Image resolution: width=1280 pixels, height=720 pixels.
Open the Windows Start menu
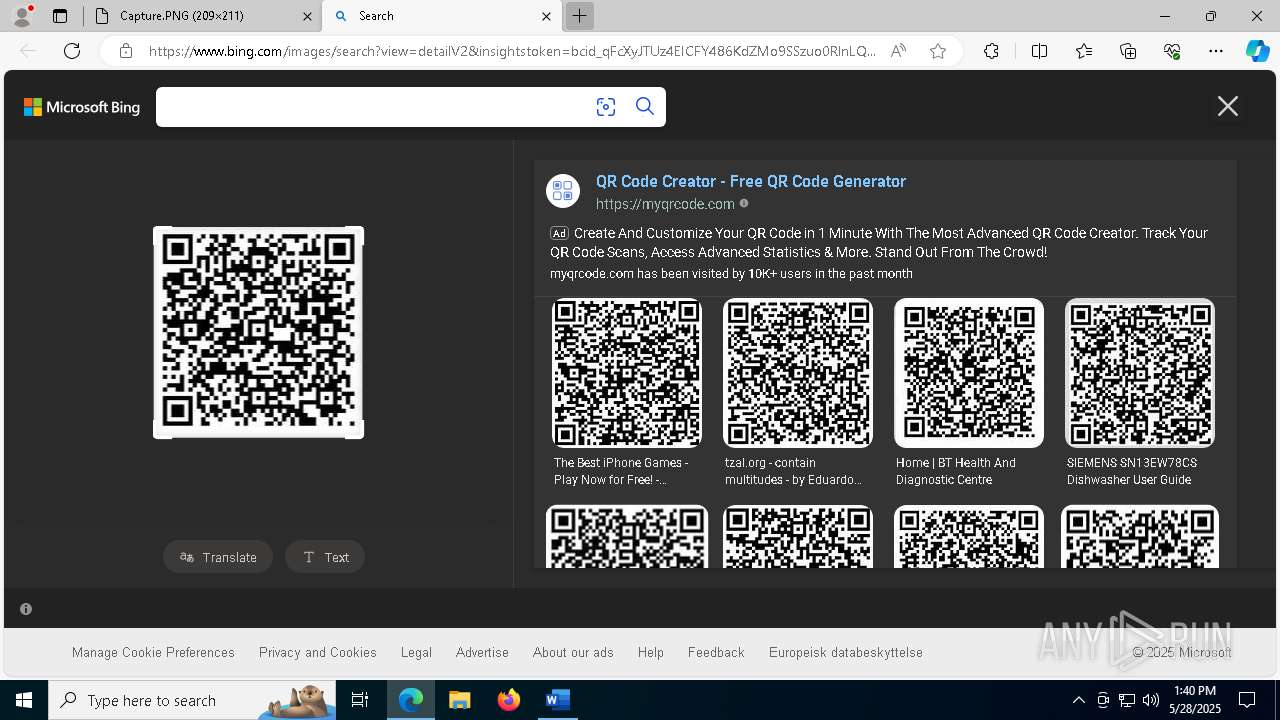point(24,700)
